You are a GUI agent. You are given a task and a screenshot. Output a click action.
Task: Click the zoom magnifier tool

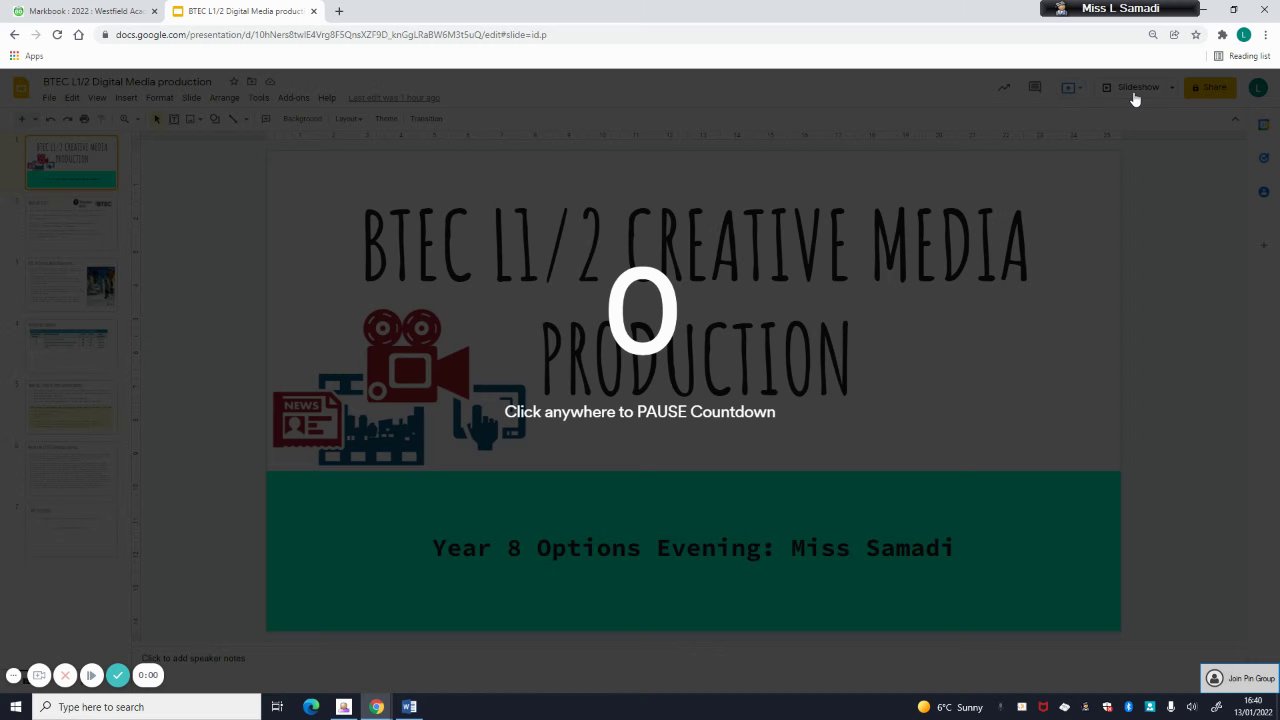125,119
